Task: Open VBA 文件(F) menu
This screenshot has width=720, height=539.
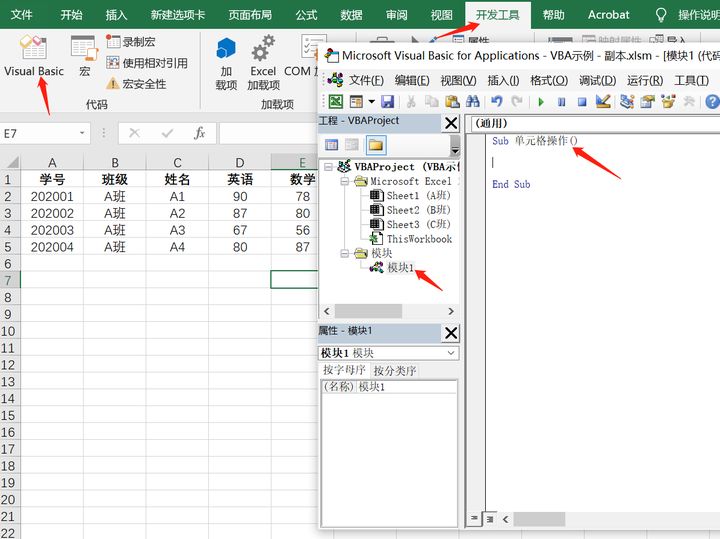Action: (366, 81)
